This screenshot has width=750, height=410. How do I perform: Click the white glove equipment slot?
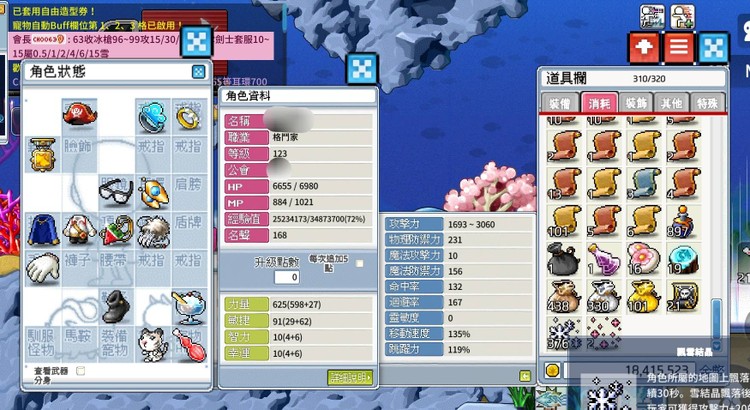pos(43,267)
